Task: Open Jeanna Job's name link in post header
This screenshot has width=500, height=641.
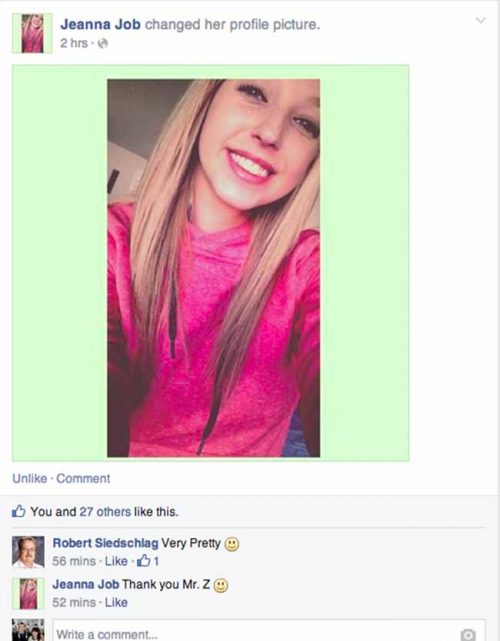Action: tap(101, 25)
